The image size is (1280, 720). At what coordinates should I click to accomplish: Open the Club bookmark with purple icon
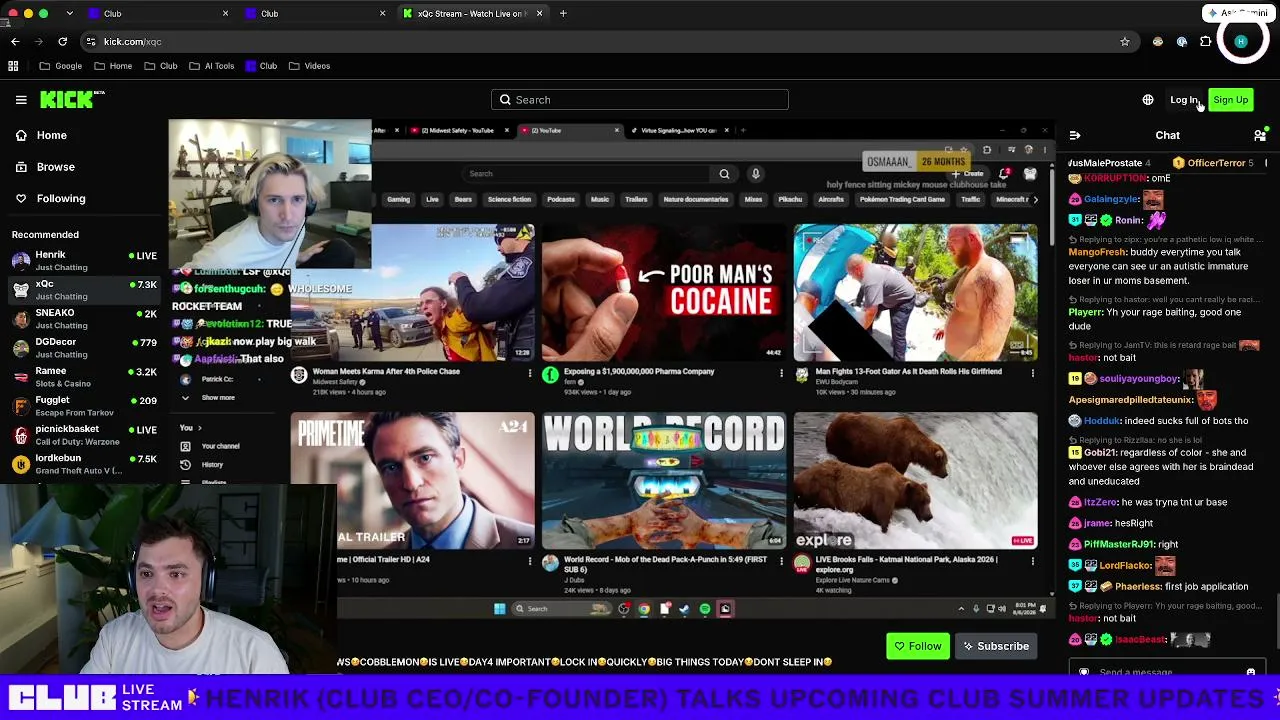[x=261, y=66]
